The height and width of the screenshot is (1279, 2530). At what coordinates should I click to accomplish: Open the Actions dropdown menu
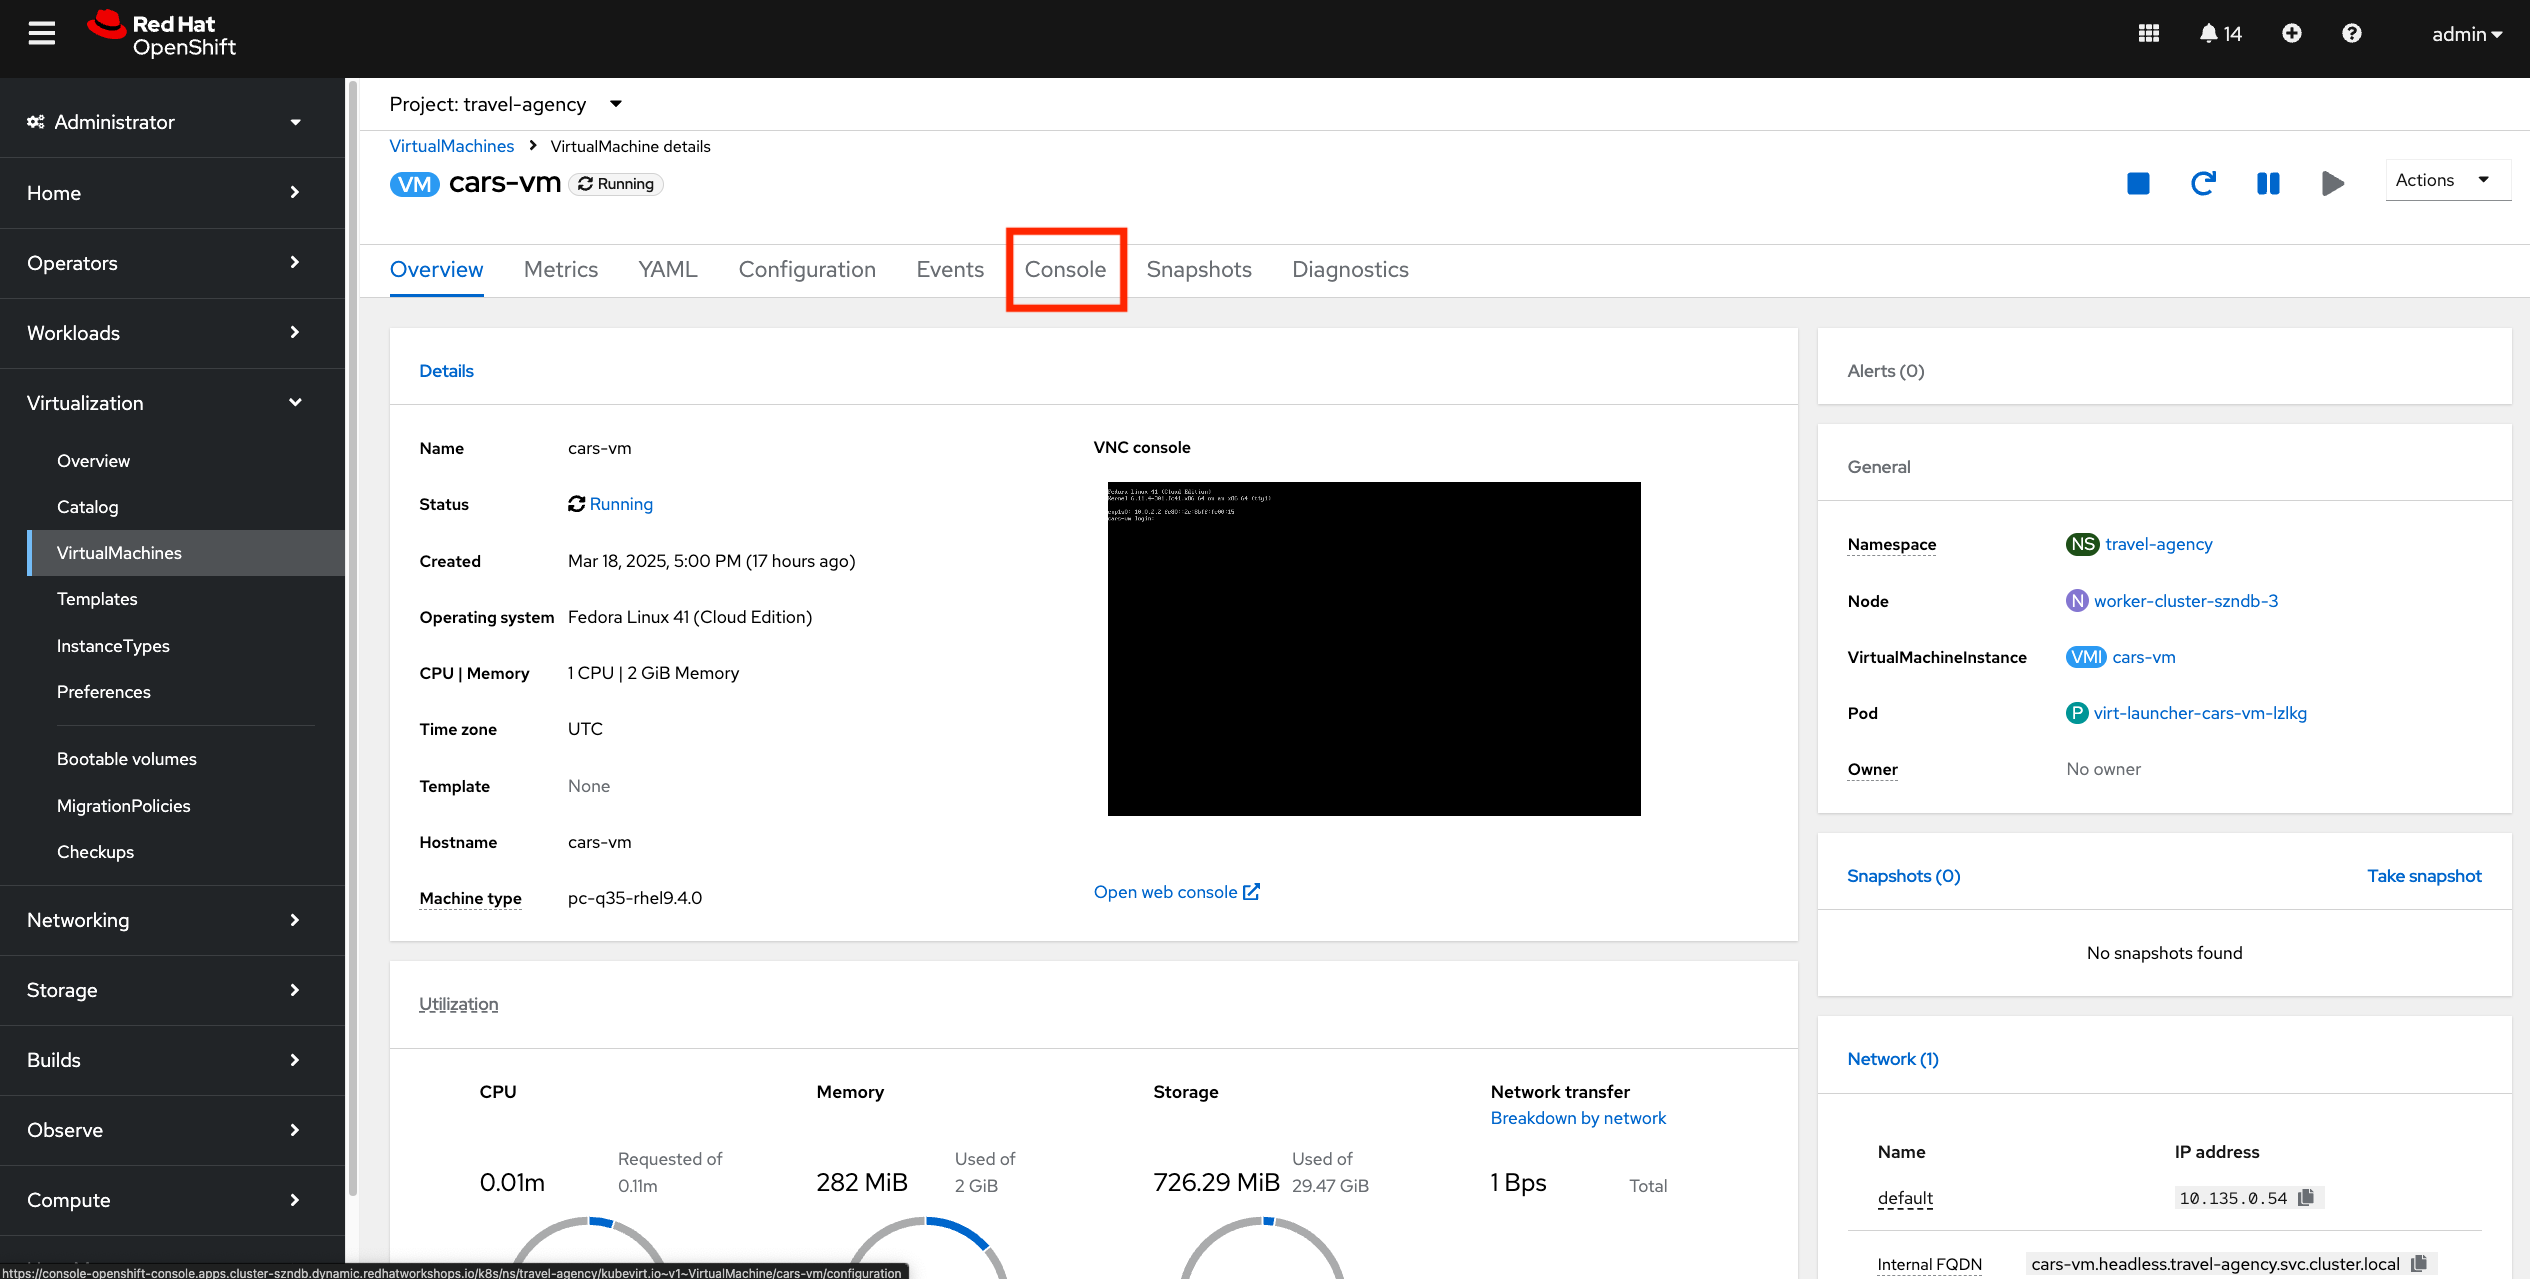[x=2447, y=181]
